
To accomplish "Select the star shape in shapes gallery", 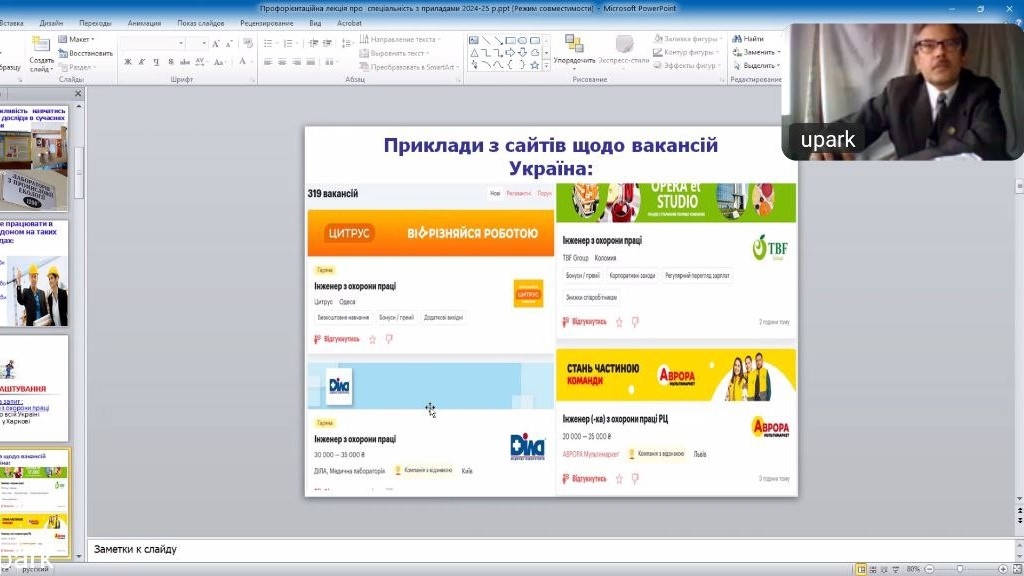I will 534,65.
